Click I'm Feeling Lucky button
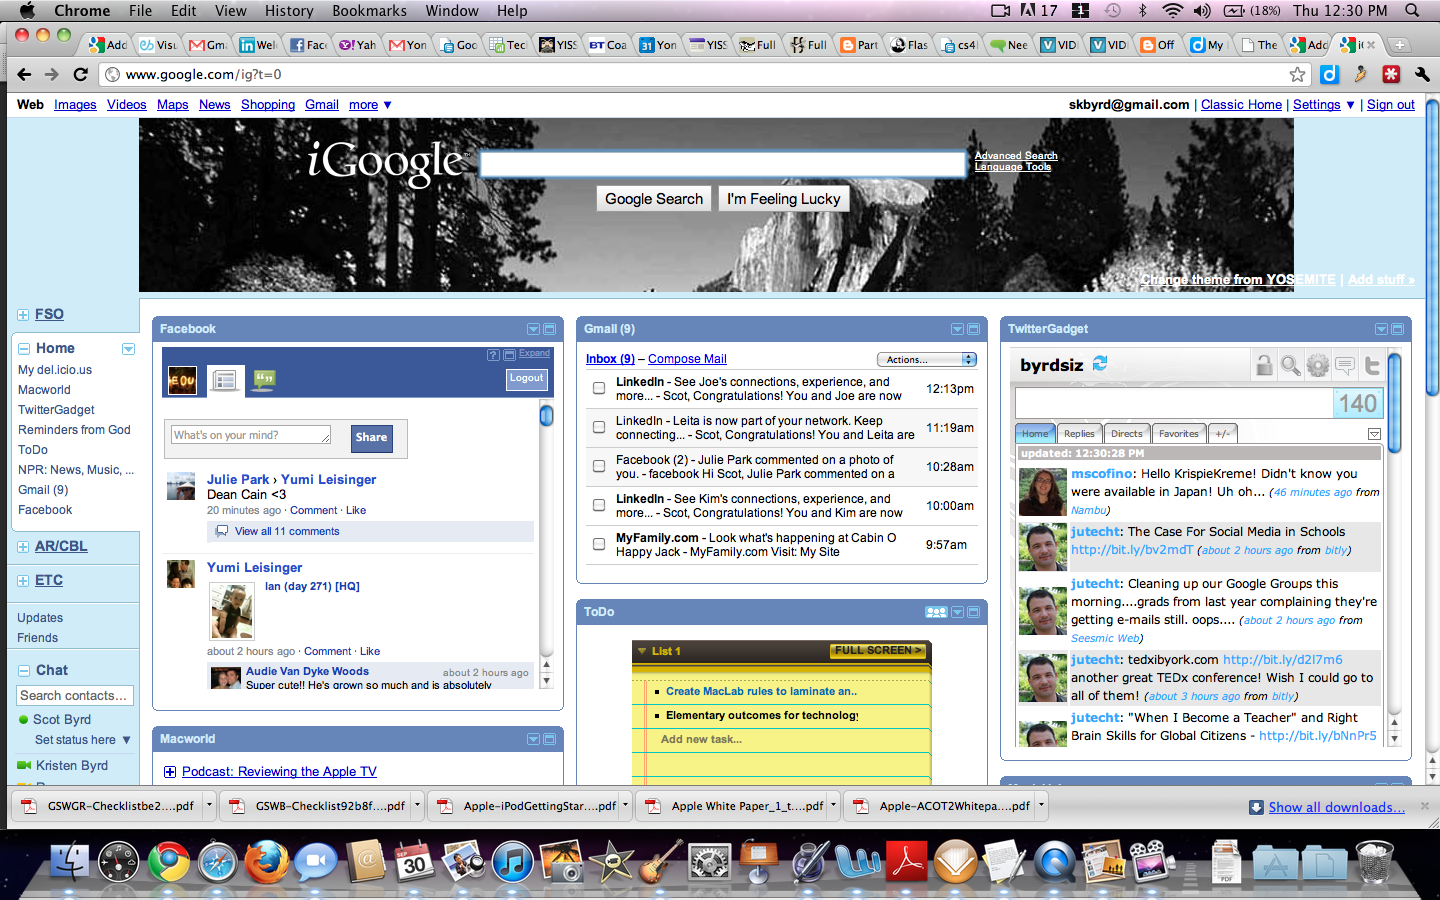1440x900 pixels. (x=784, y=199)
